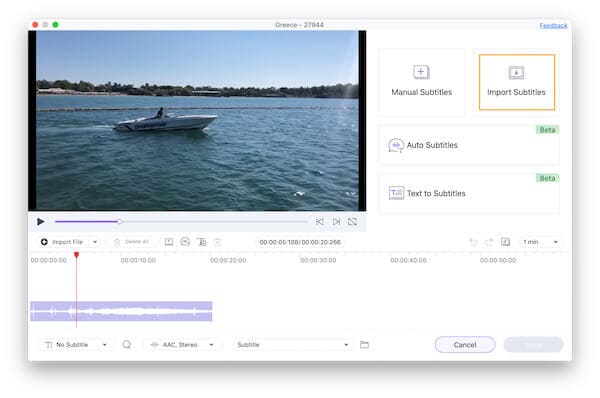Click the 00:00:30:00 timeline ruler mark
The width and height of the screenshot is (600, 398).
point(318,260)
